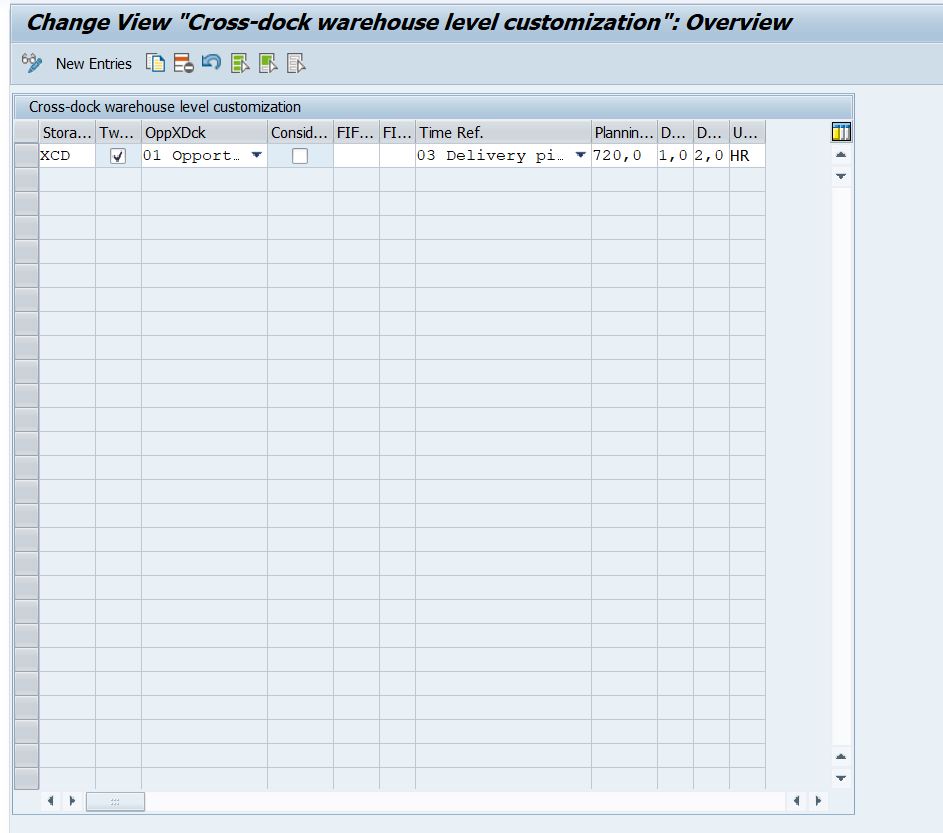This screenshot has height=833, width=943.
Task: Click the OppXDck column header
Action: (x=204, y=132)
